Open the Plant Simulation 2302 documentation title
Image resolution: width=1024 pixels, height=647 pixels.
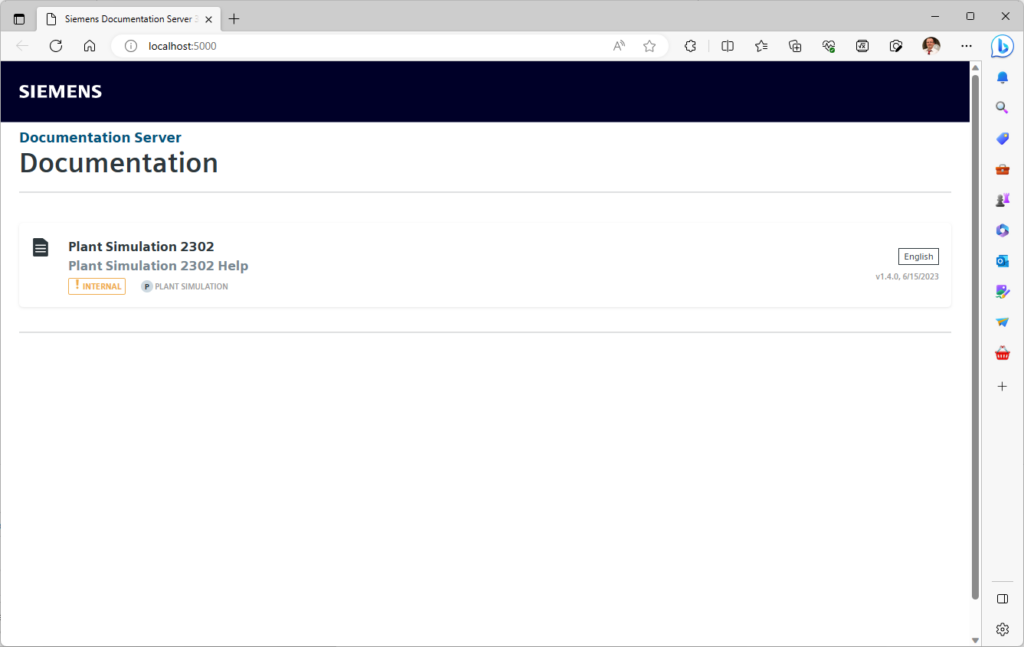141,247
